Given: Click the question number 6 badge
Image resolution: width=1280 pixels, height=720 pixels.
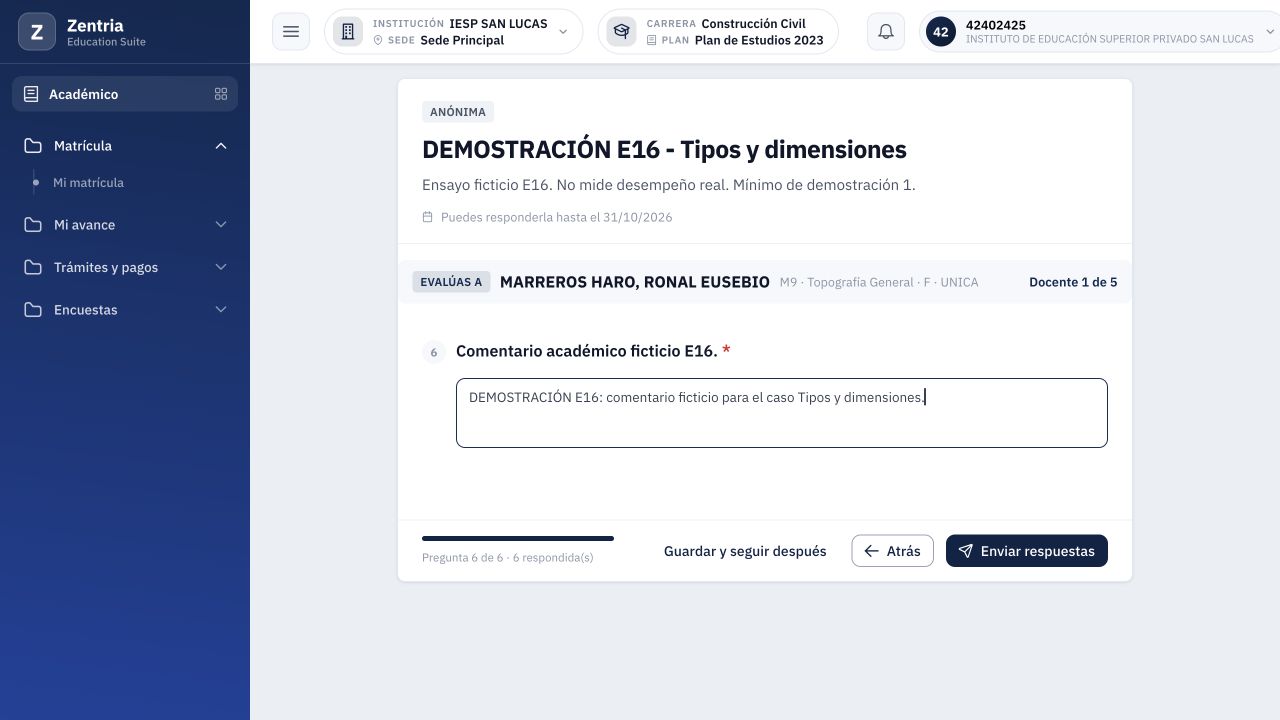Looking at the screenshot, I should 434,352.
